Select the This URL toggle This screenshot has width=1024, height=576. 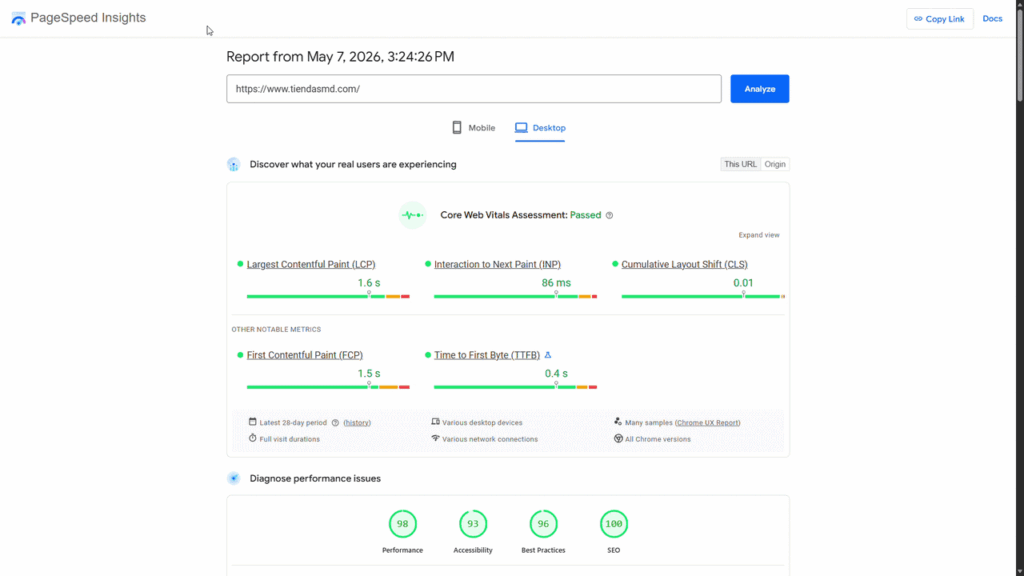point(740,164)
